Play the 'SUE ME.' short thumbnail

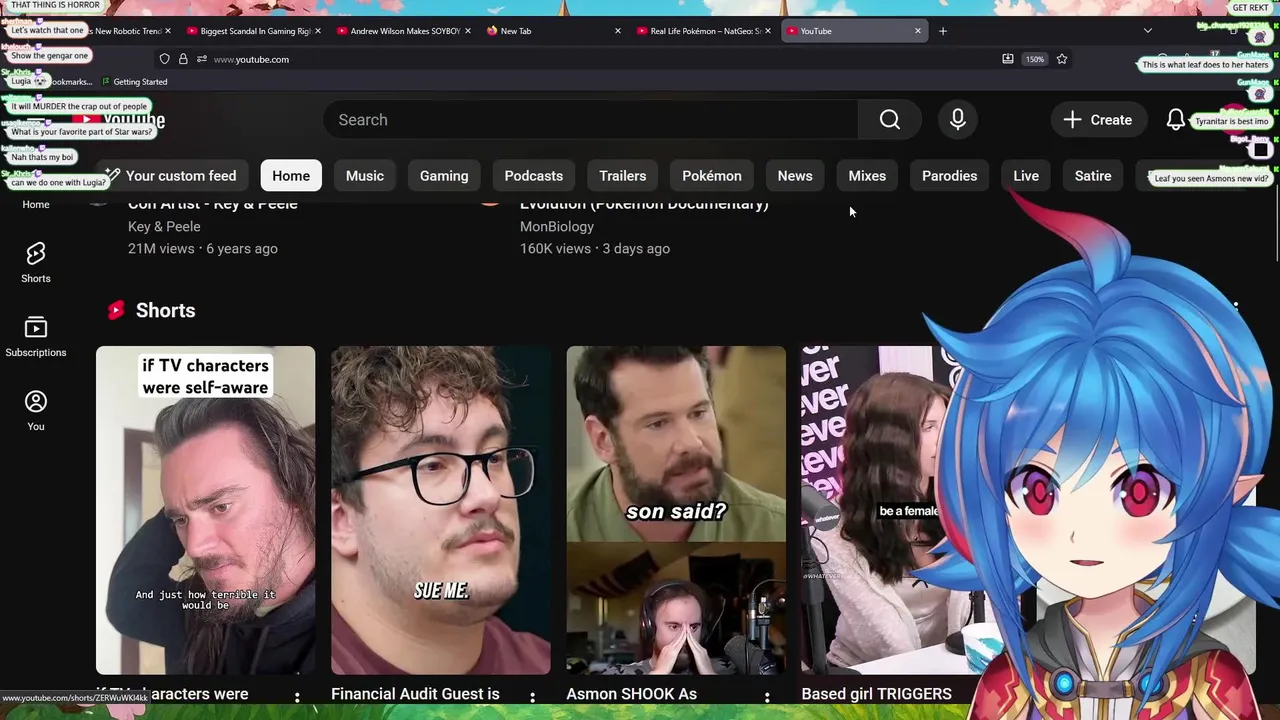pyautogui.click(x=441, y=510)
